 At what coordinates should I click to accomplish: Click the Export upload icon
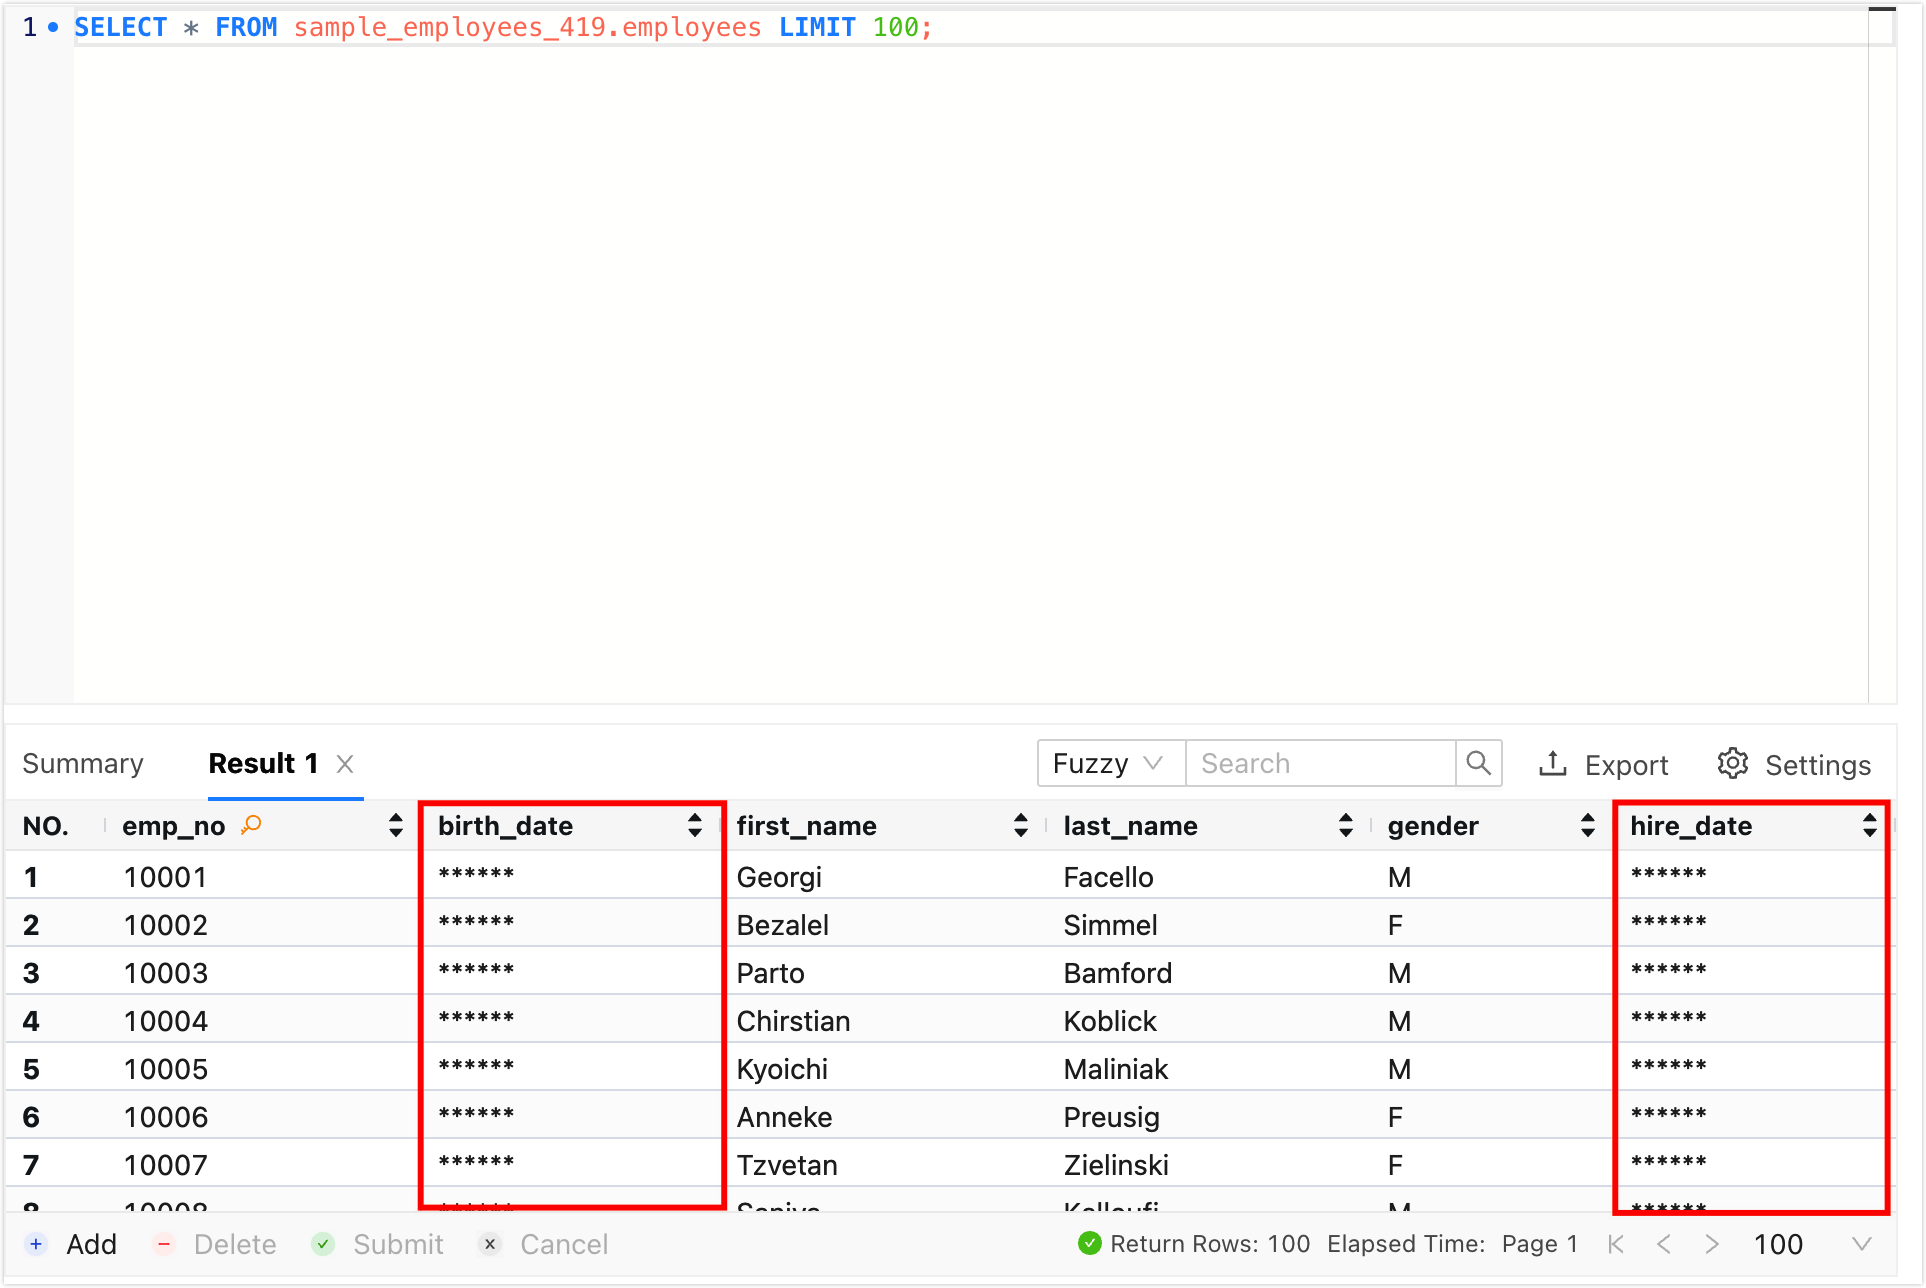[x=1552, y=764]
